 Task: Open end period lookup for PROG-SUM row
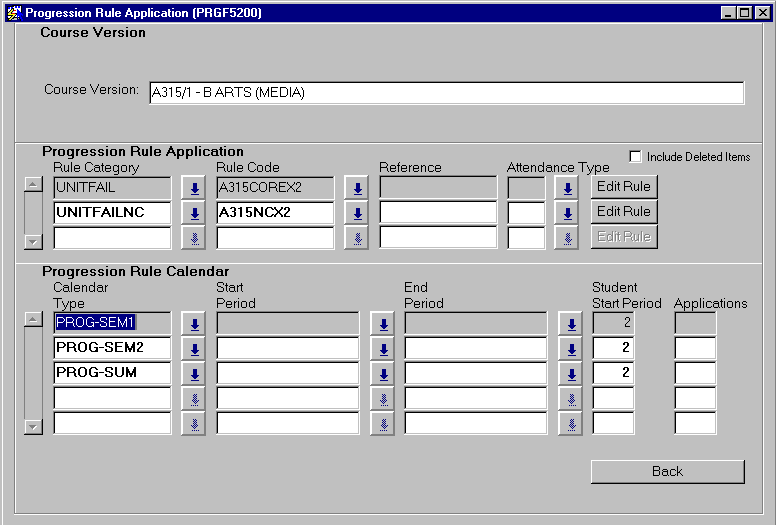[x=570, y=374]
